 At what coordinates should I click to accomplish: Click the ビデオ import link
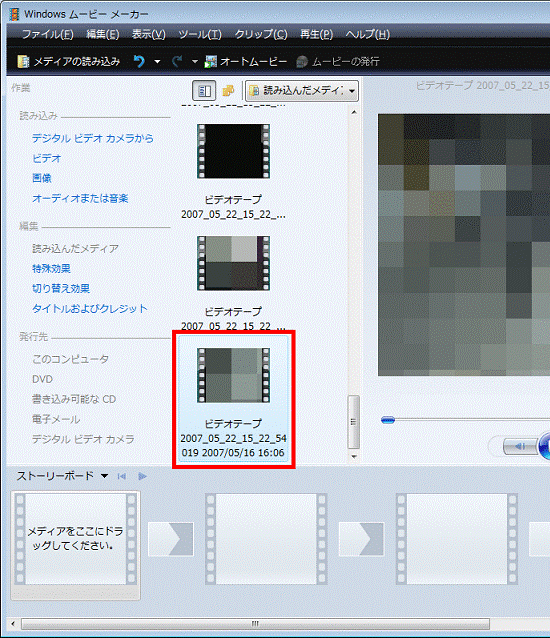pos(46,158)
